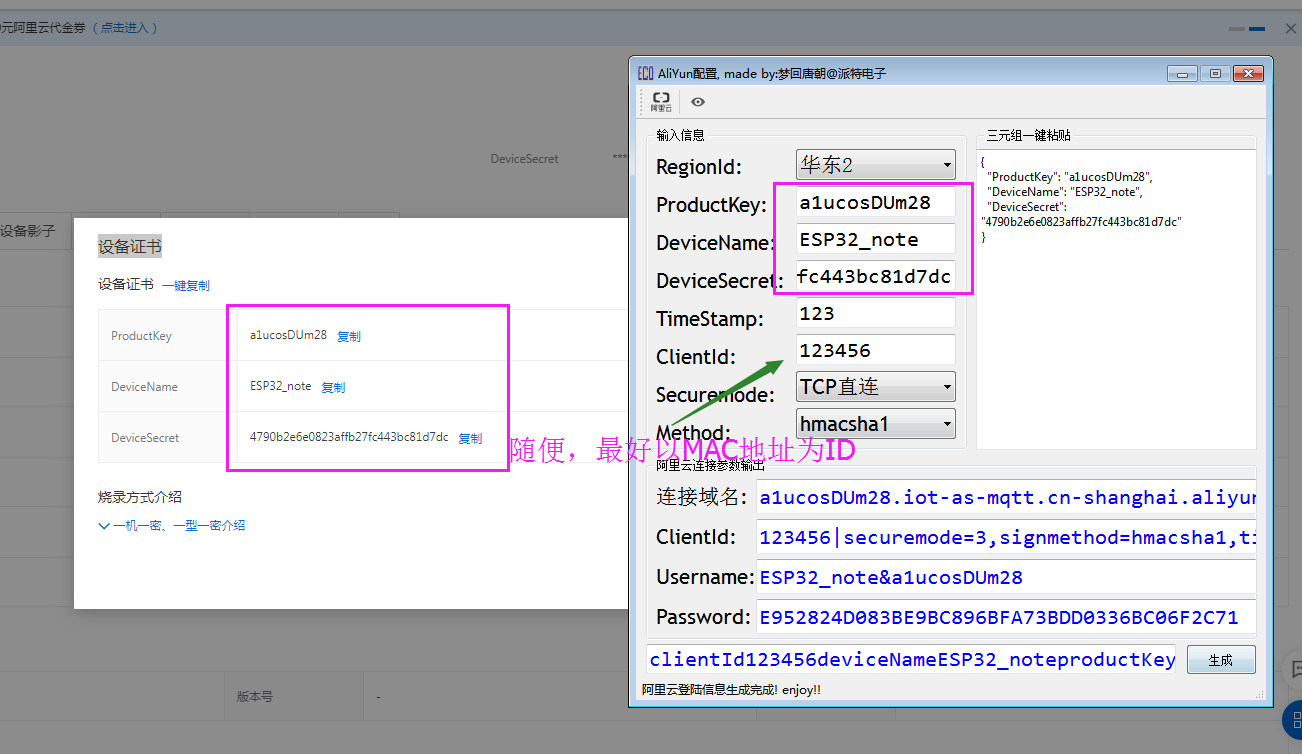Image resolution: width=1302 pixels, height=754 pixels.
Task: Click the DeviceSecret input field
Action: coord(876,276)
